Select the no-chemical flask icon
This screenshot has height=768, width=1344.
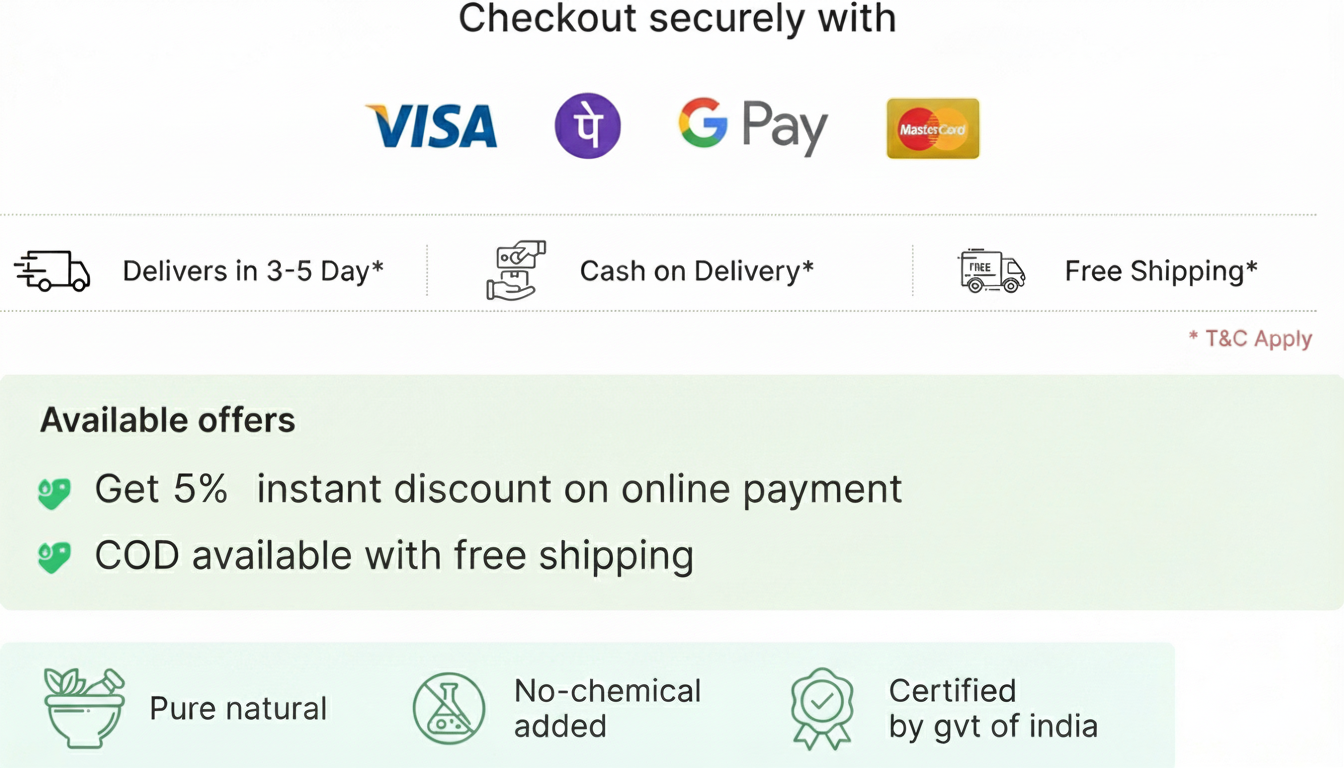point(449,708)
